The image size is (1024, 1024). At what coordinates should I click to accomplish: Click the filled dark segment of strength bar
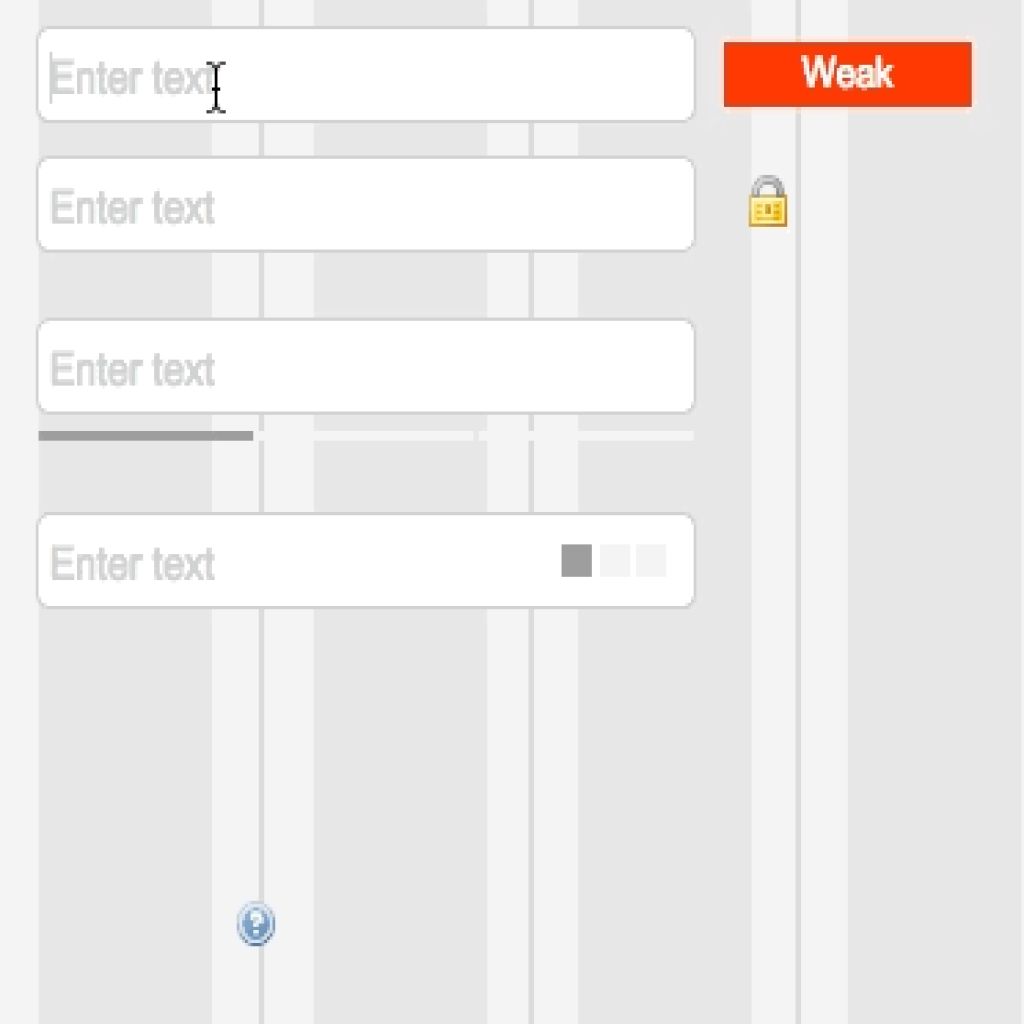point(146,436)
